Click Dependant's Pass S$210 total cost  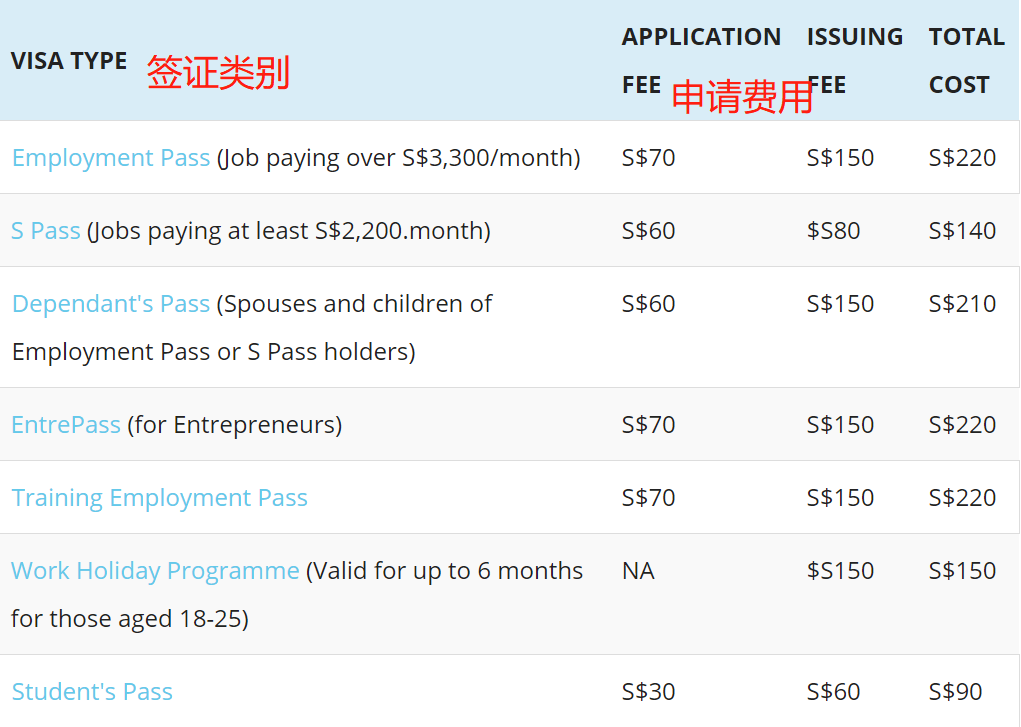coord(962,304)
